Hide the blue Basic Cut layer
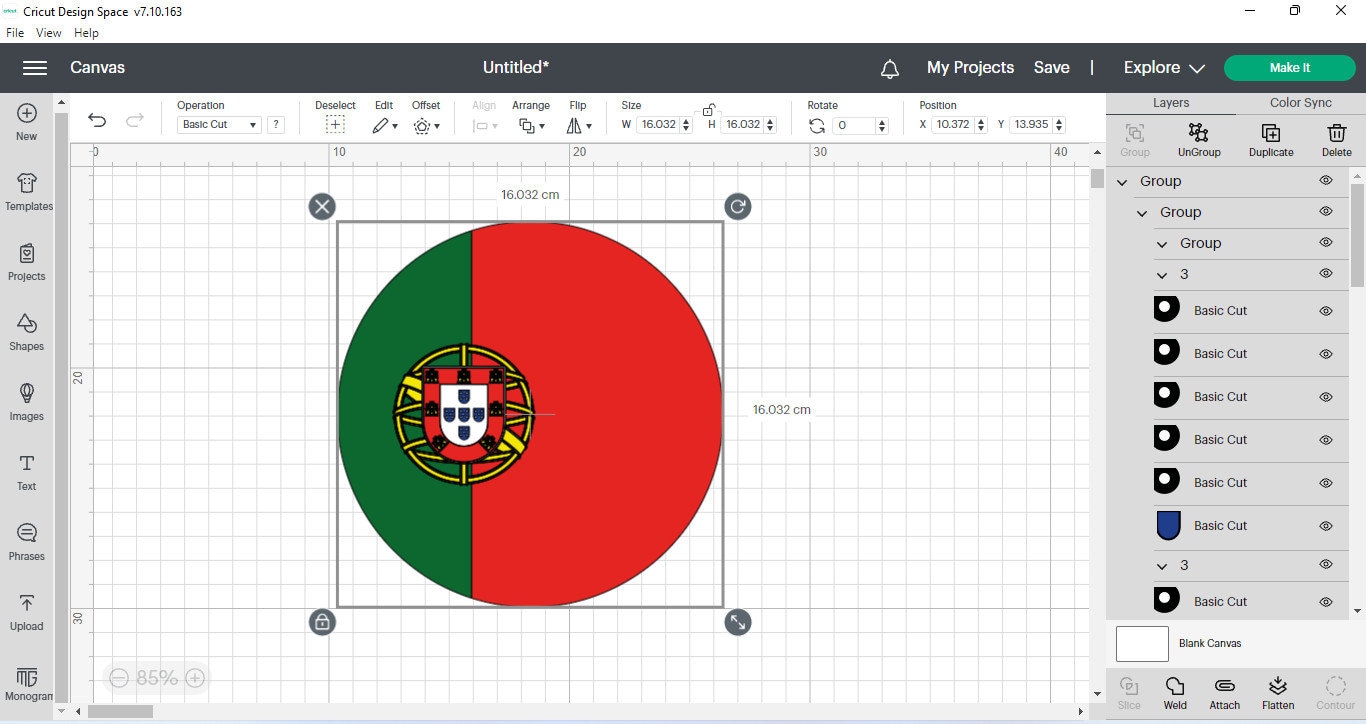 [1326, 525]
